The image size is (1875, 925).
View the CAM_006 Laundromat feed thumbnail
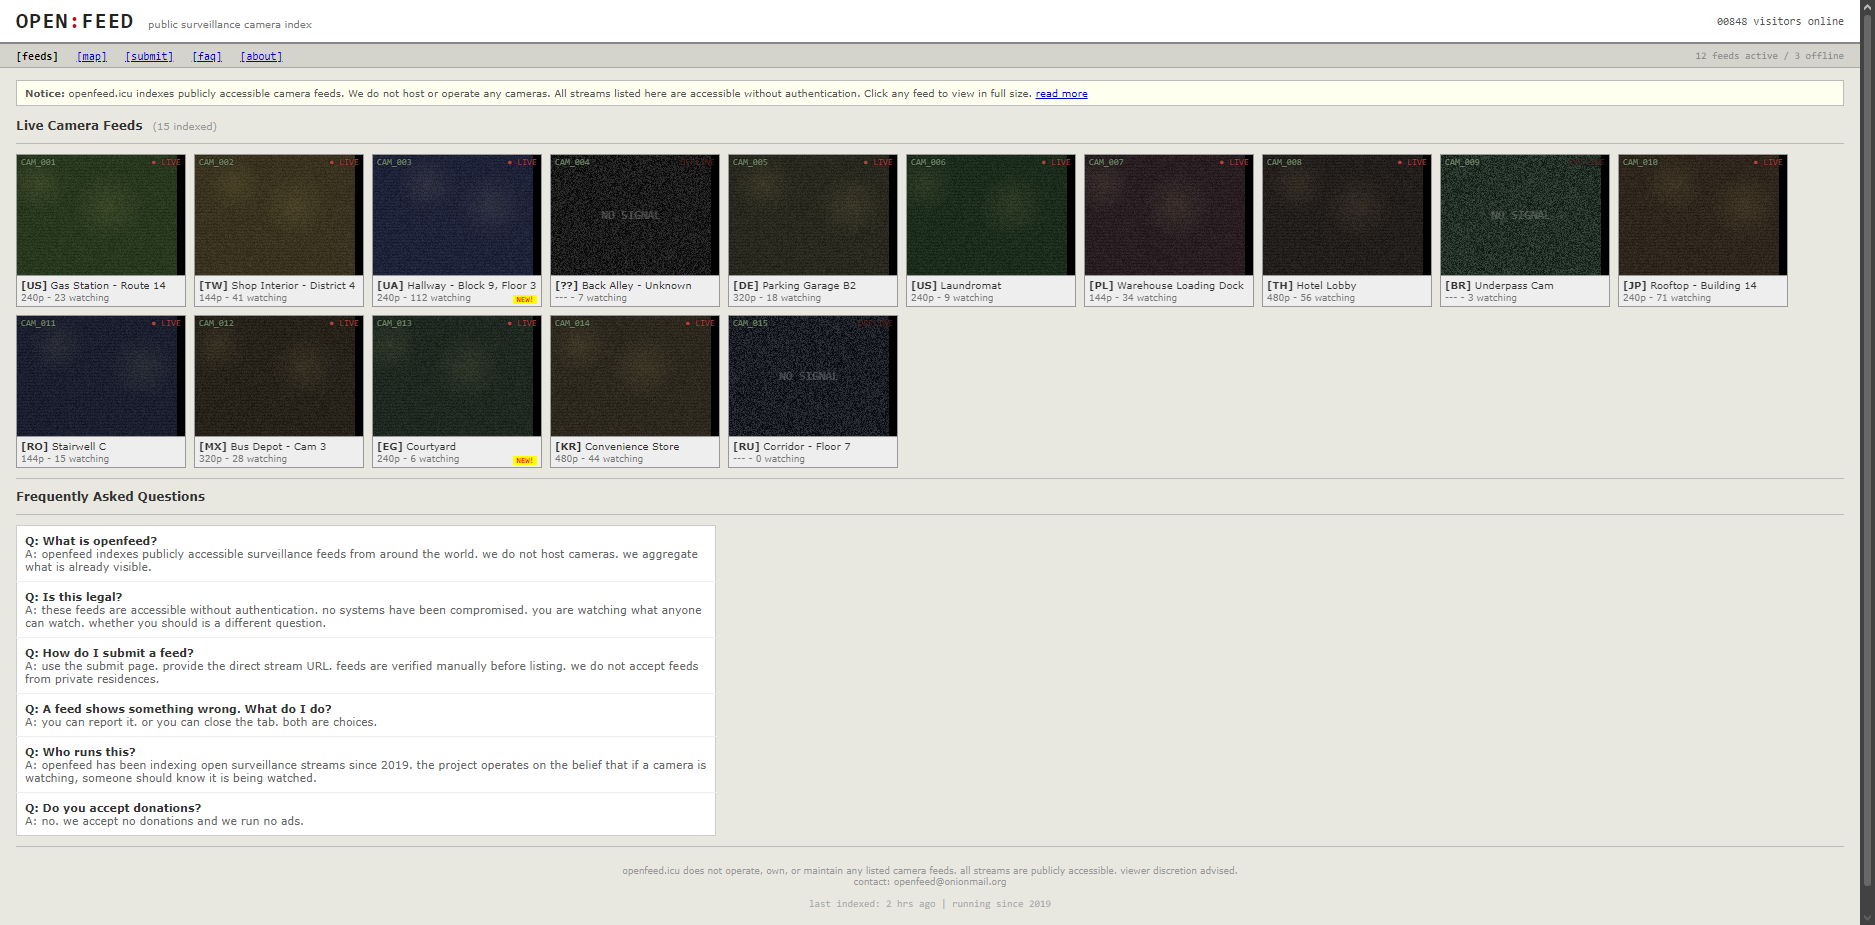click(x=991, y=215)
